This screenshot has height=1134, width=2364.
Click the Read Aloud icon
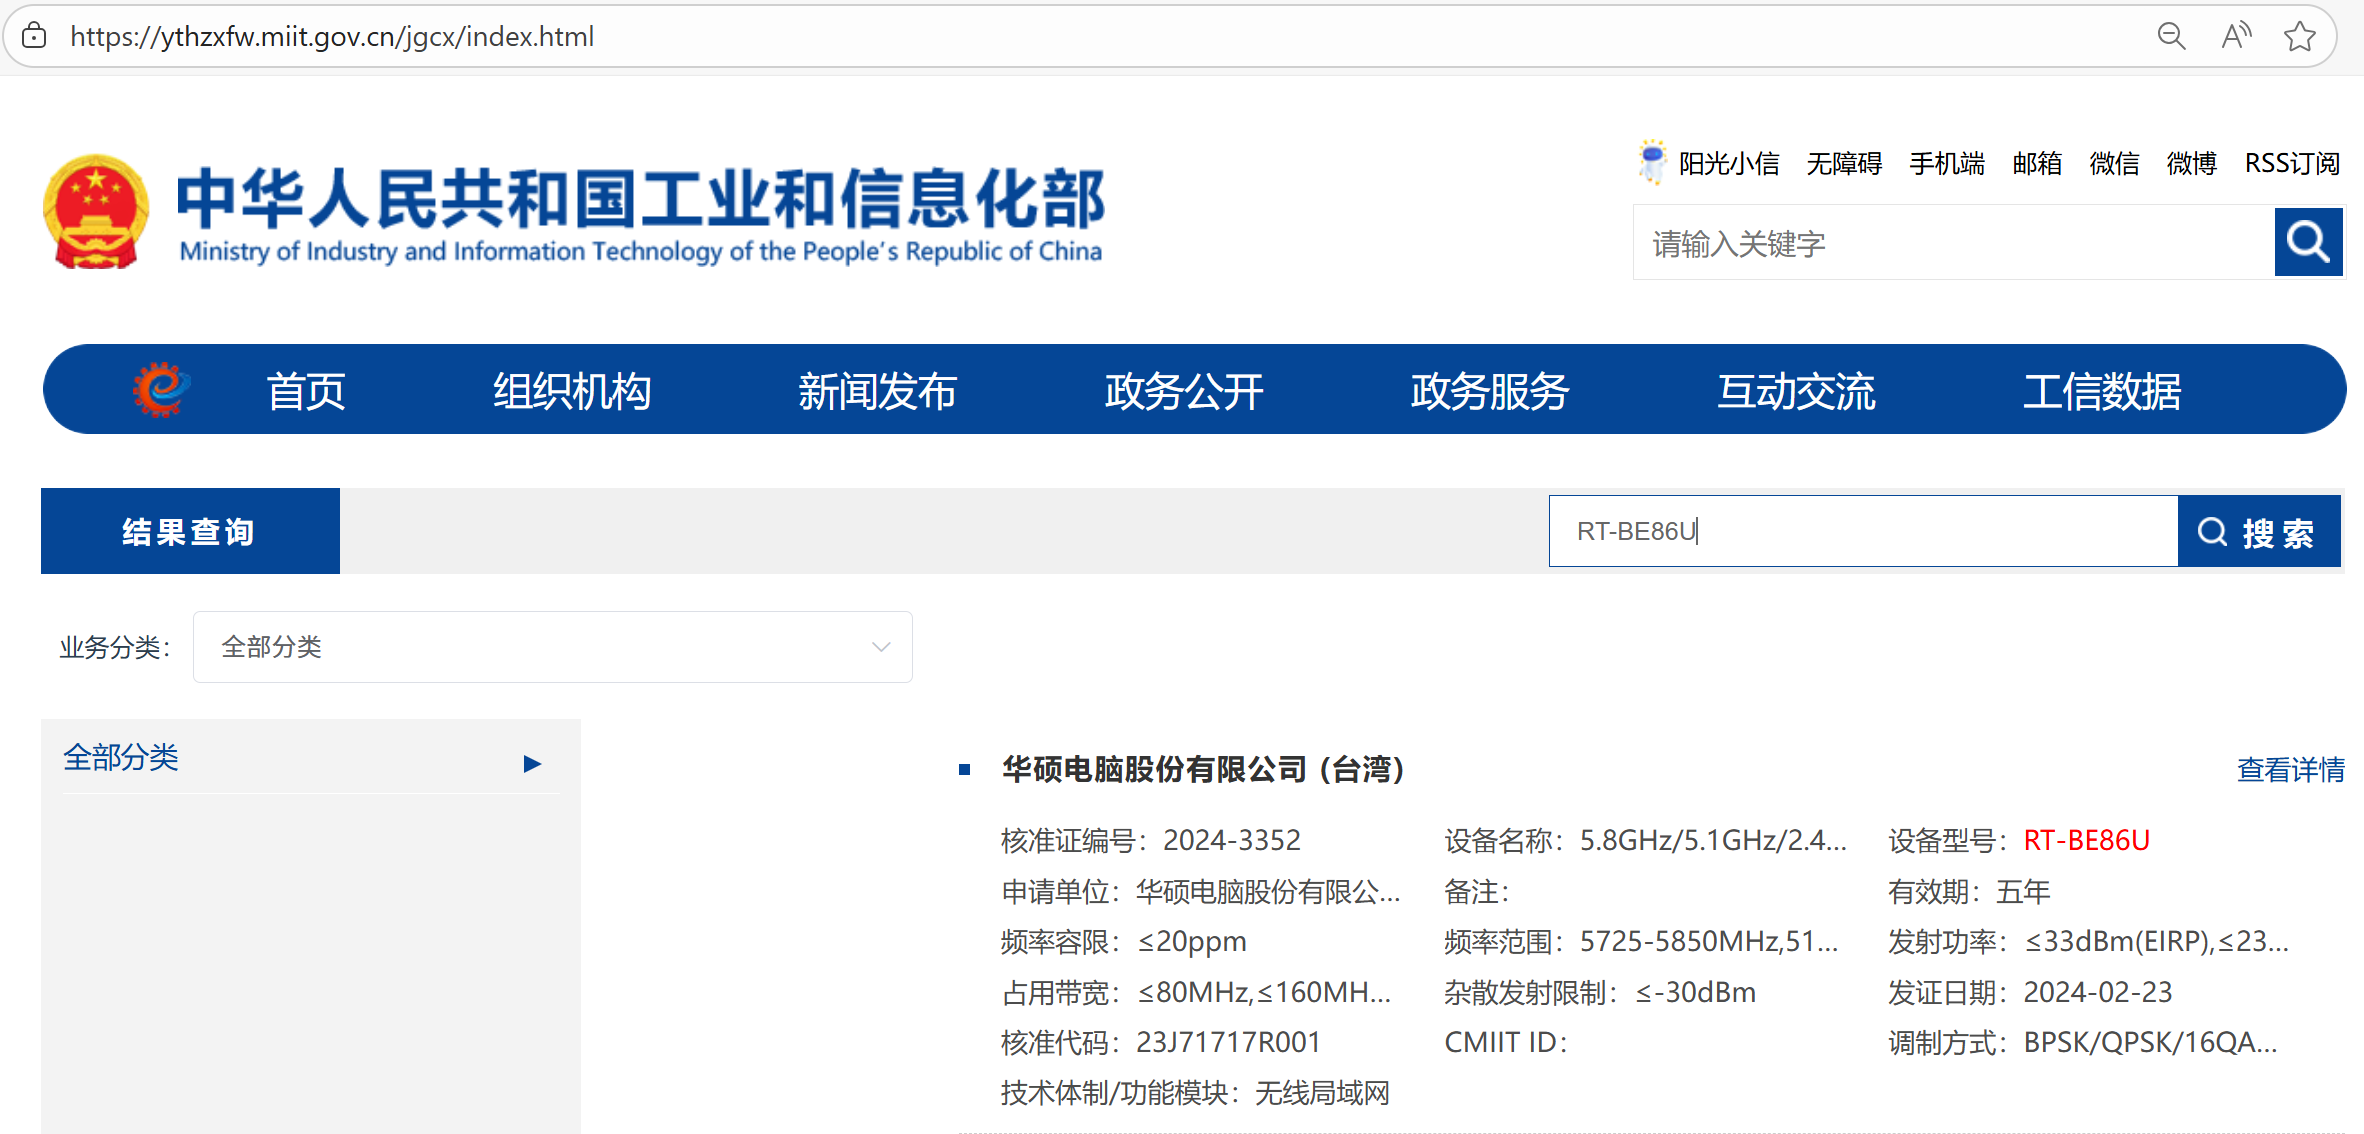[2236, 37]
